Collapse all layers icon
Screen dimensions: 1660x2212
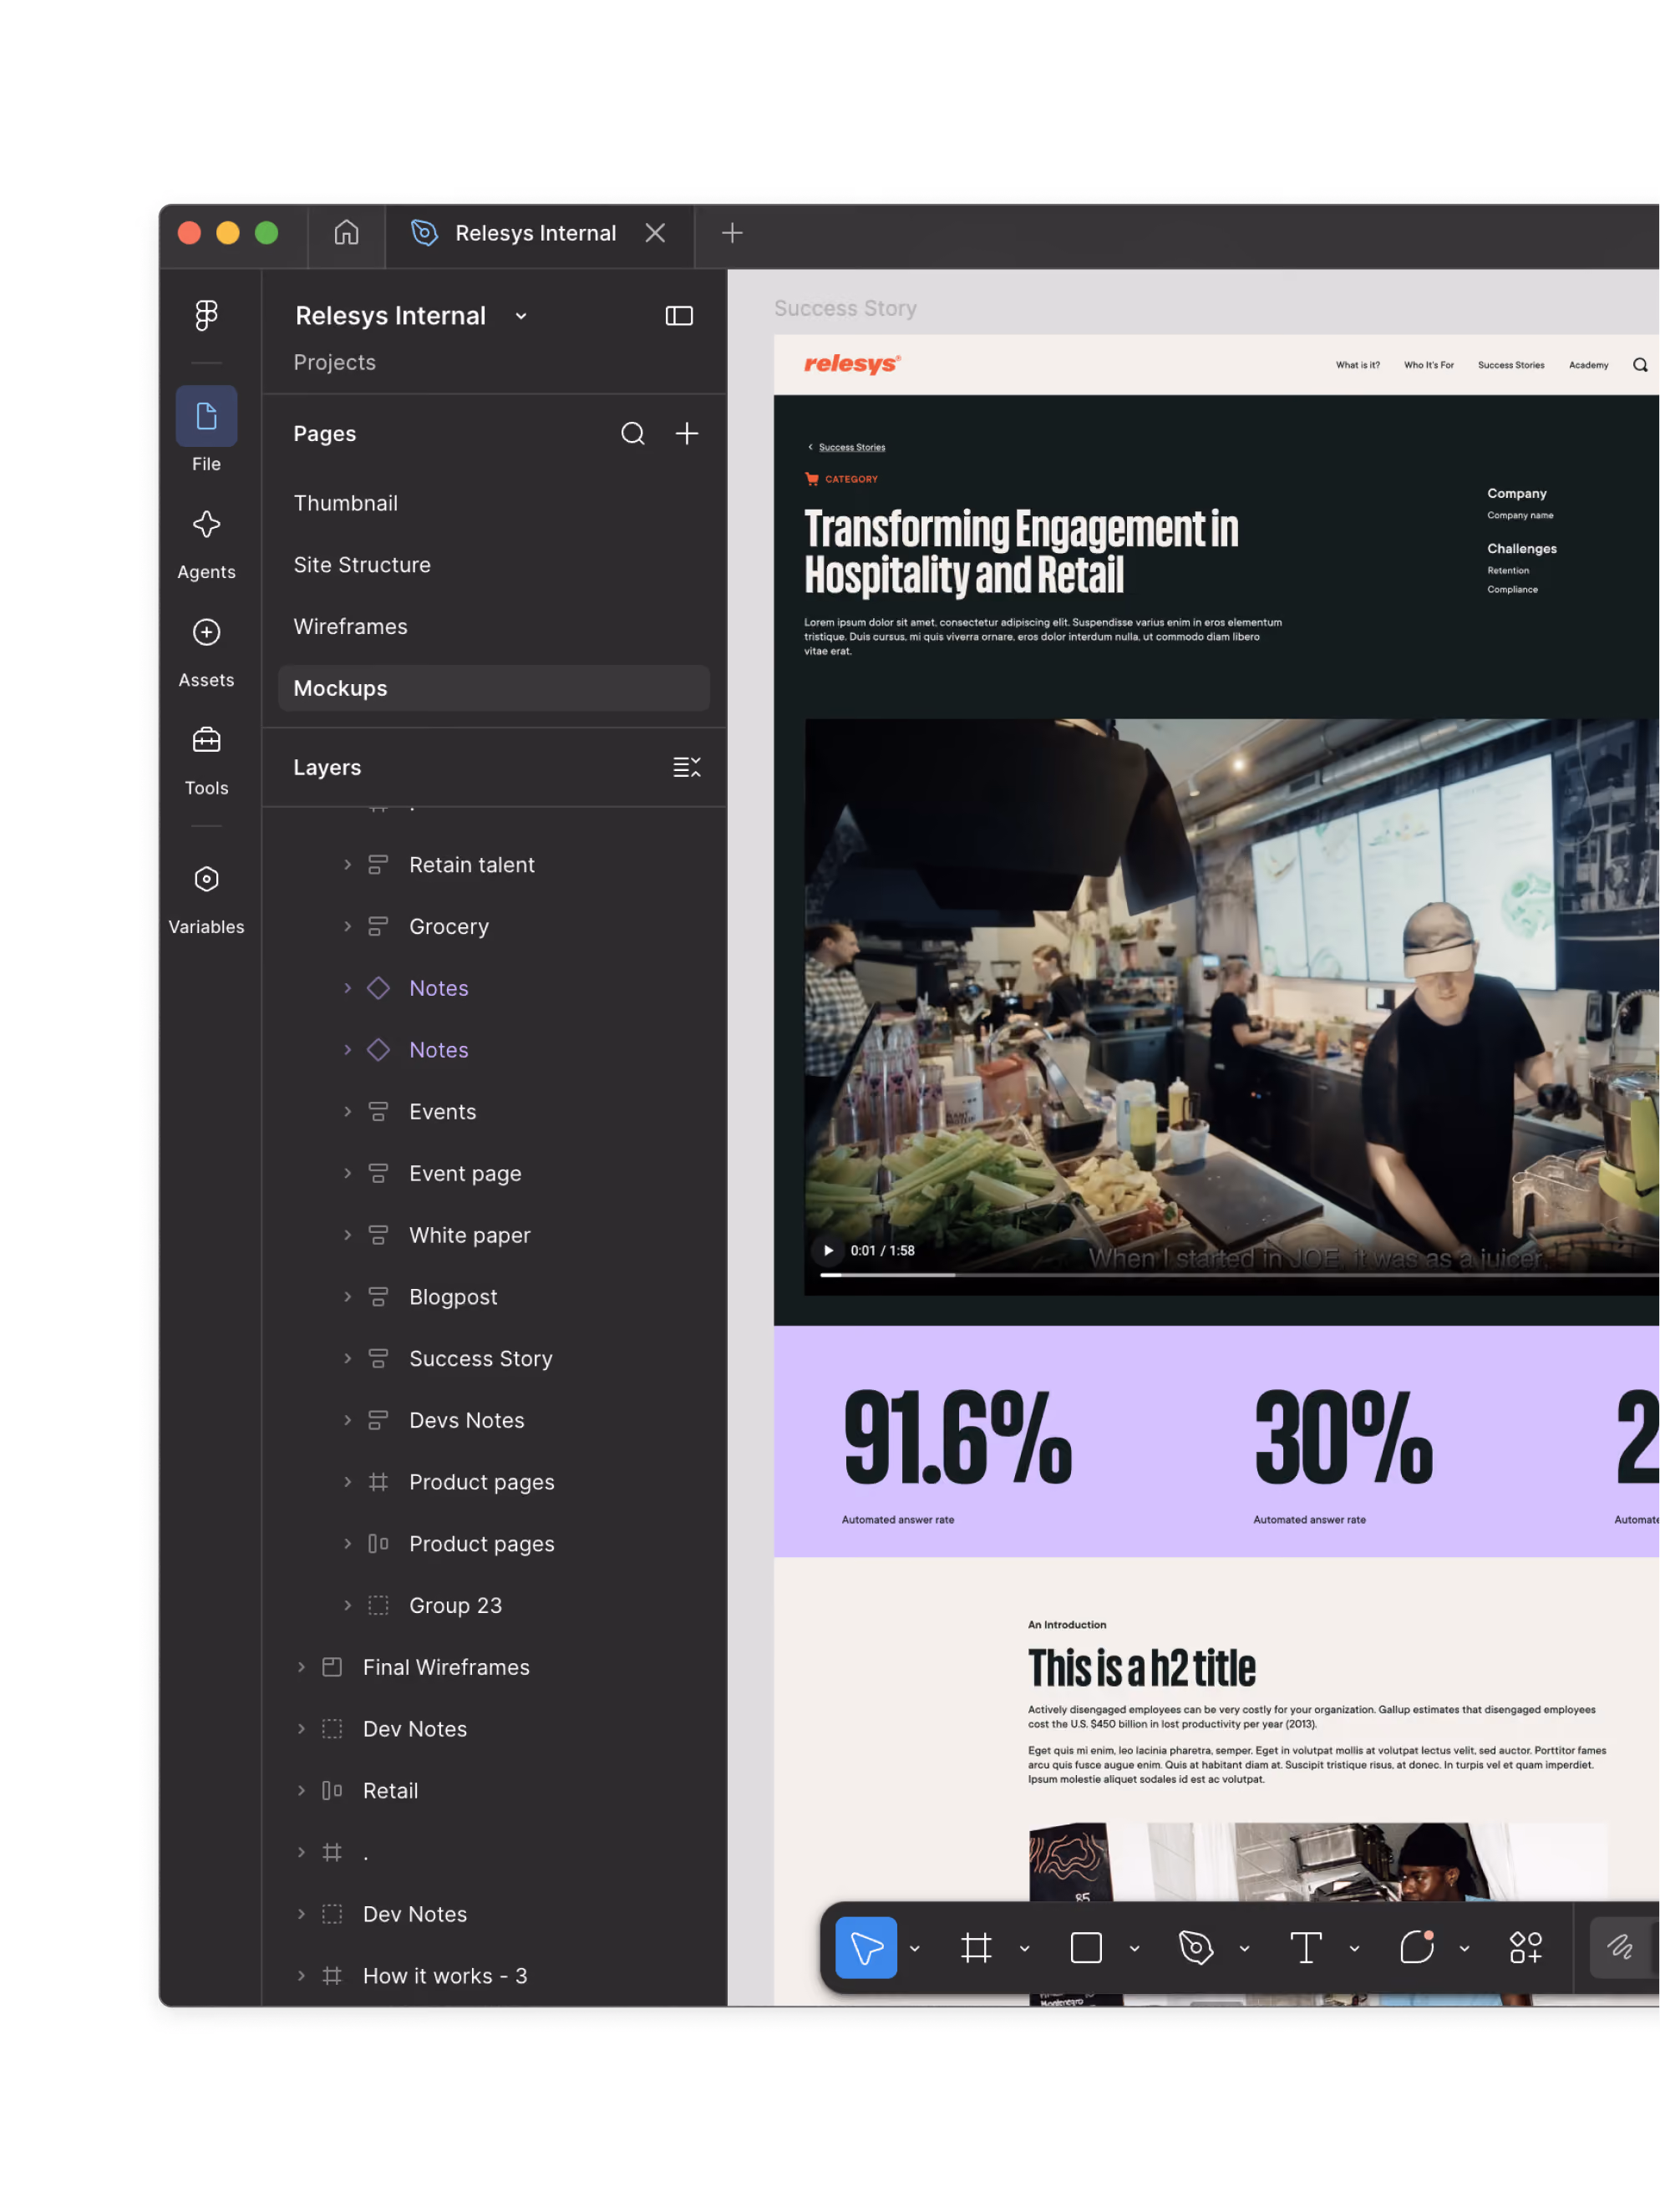click(x=687, y=768)
